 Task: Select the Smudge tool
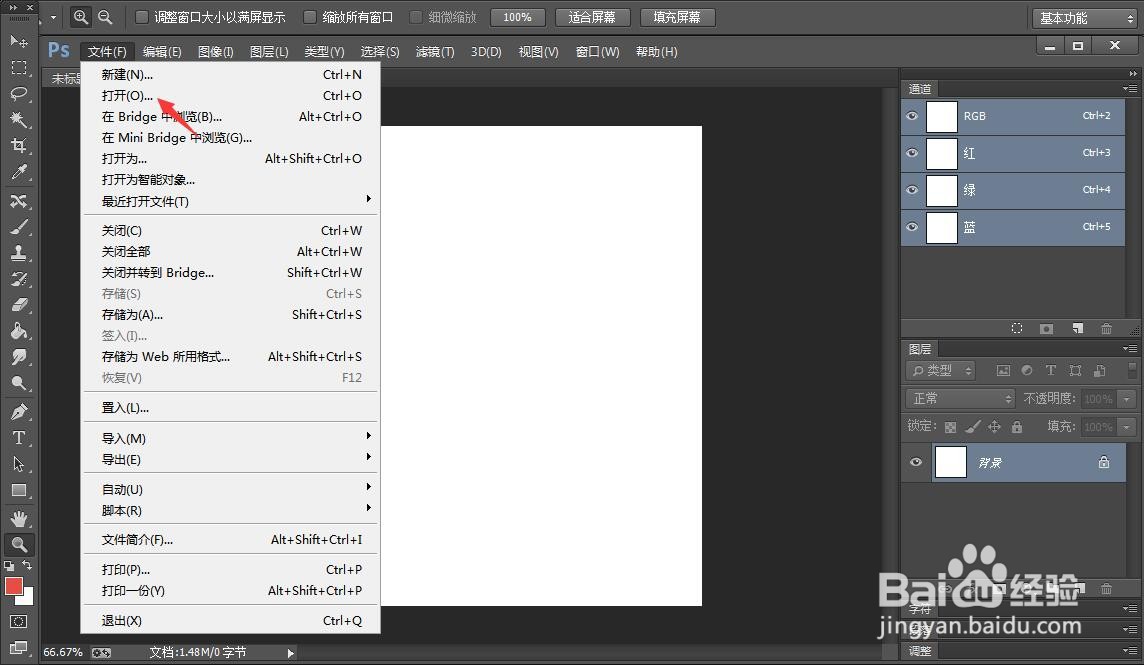pos(19,357)
